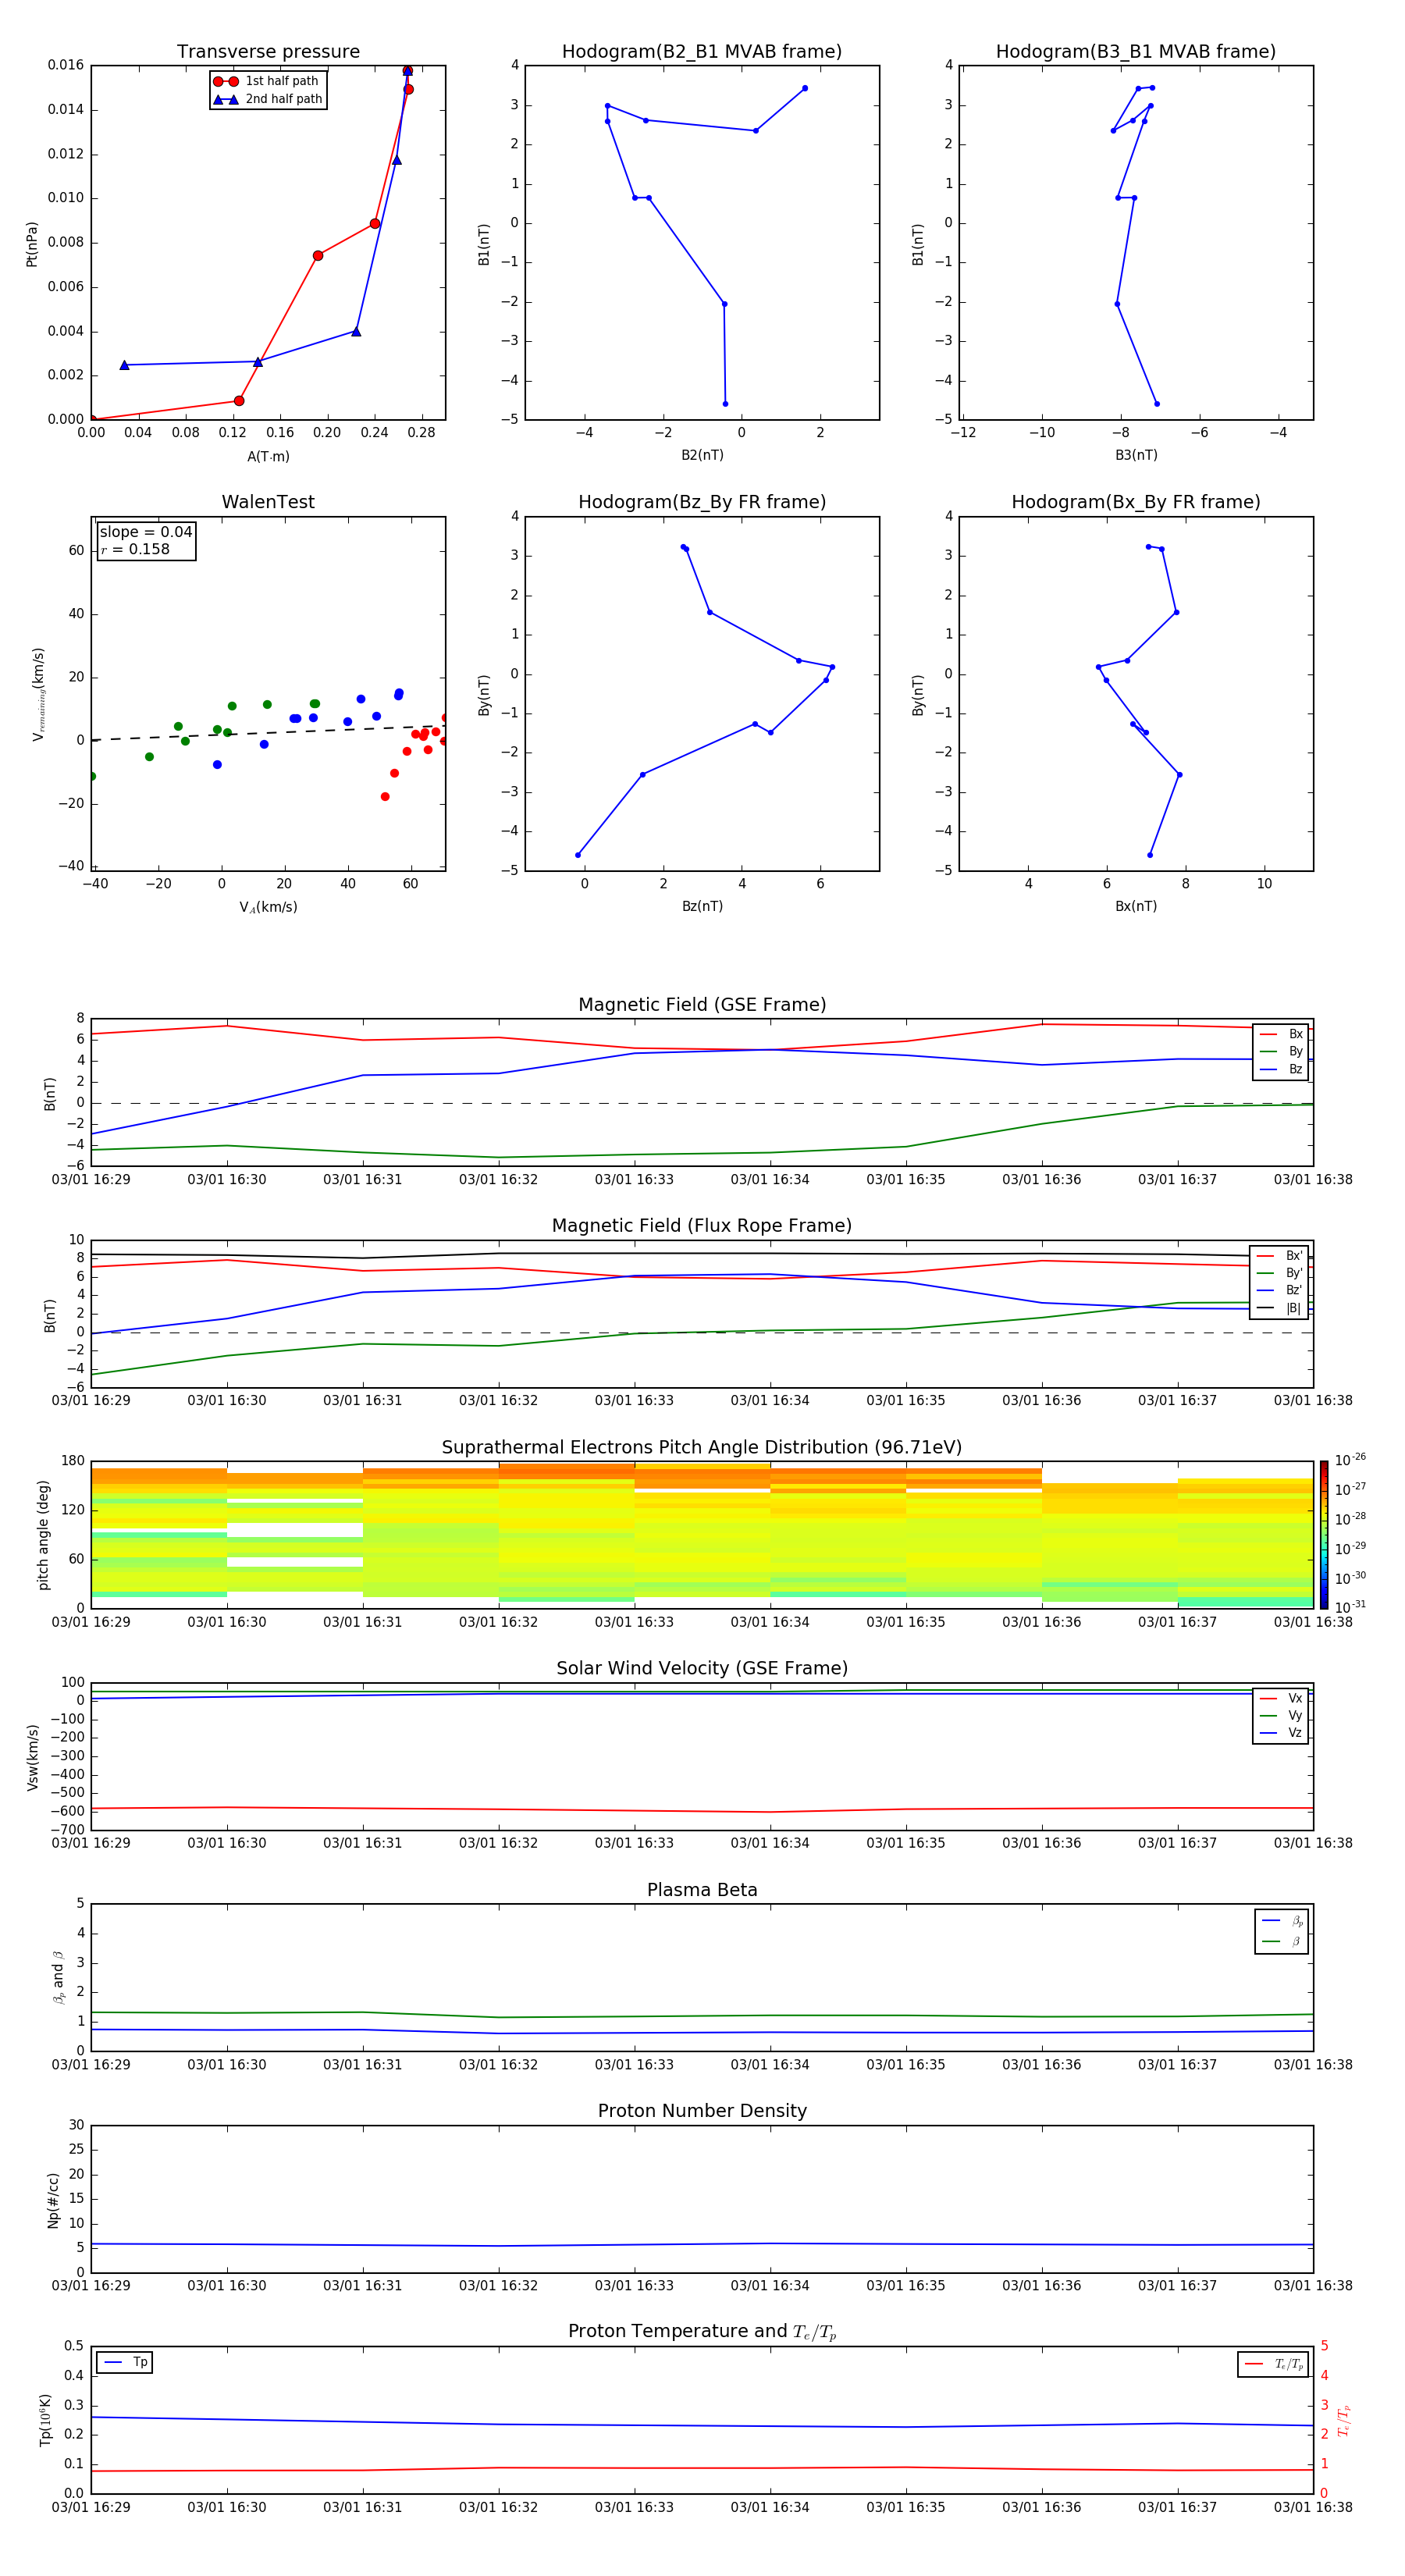
Task: Click the 'WalenTest' plot title
Action: point(268,502)
